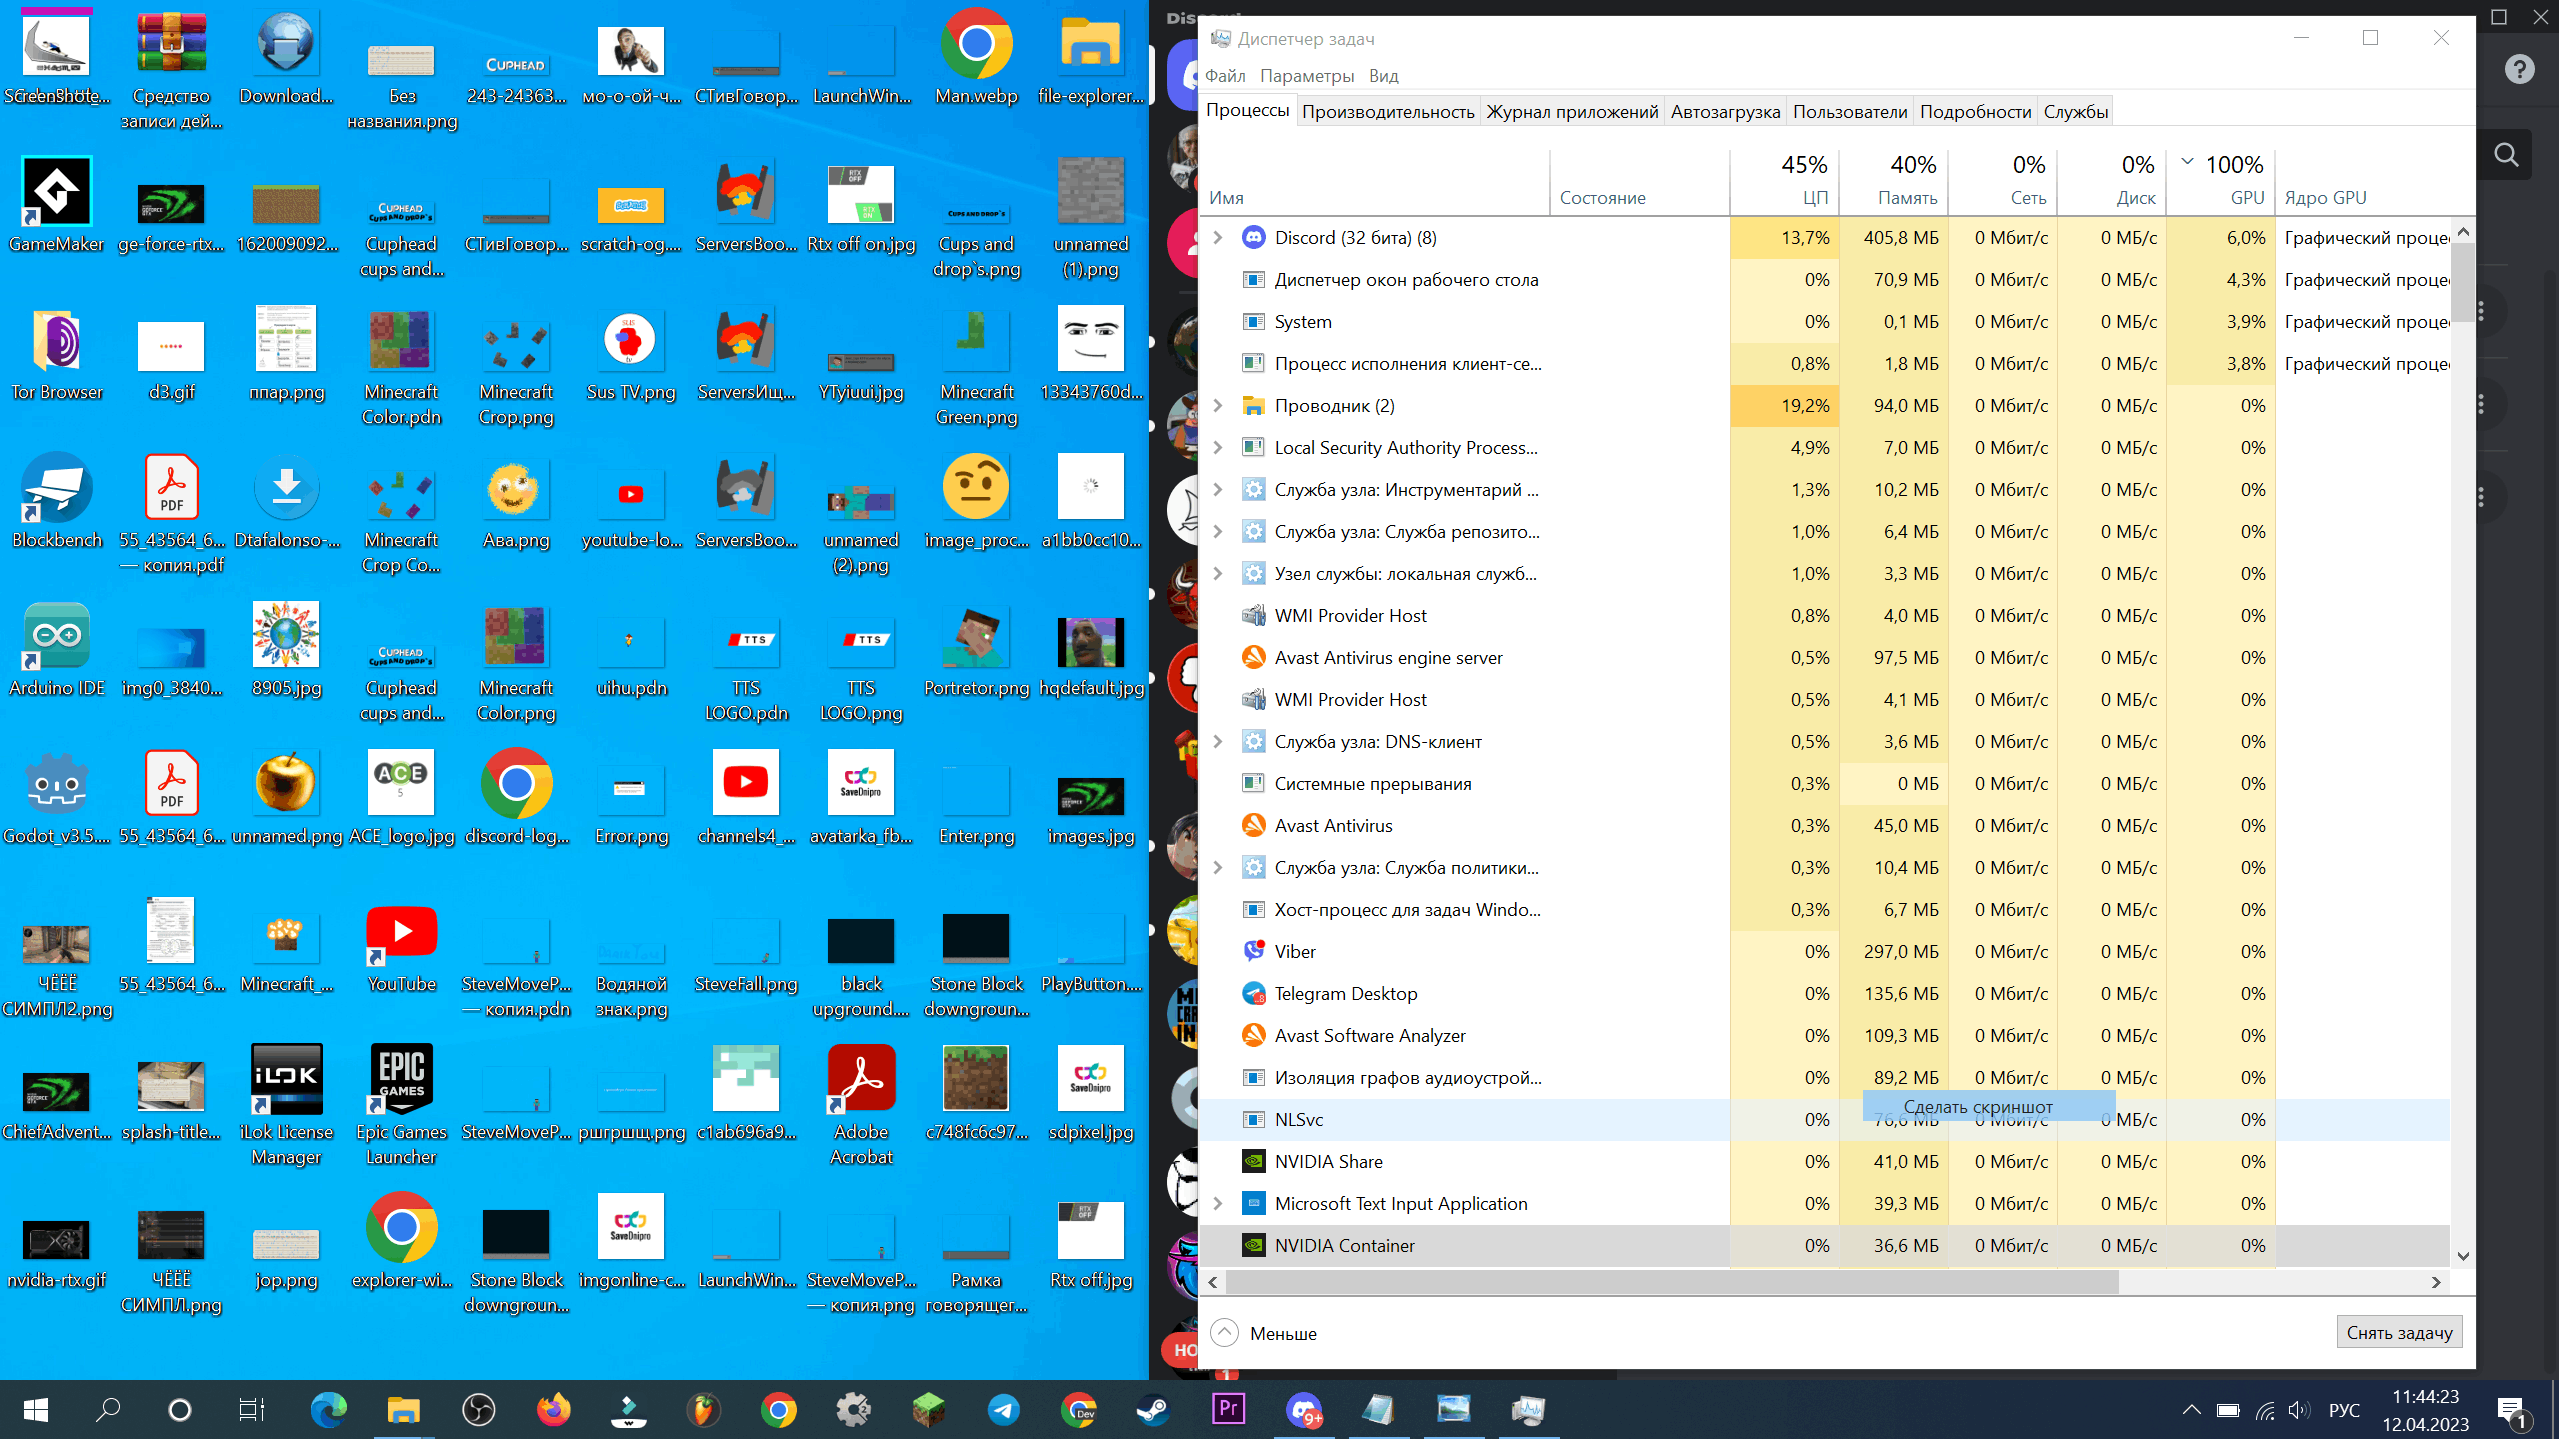Open Параметры menu in Task Manager
2559x1439 pixels.
1308,76
